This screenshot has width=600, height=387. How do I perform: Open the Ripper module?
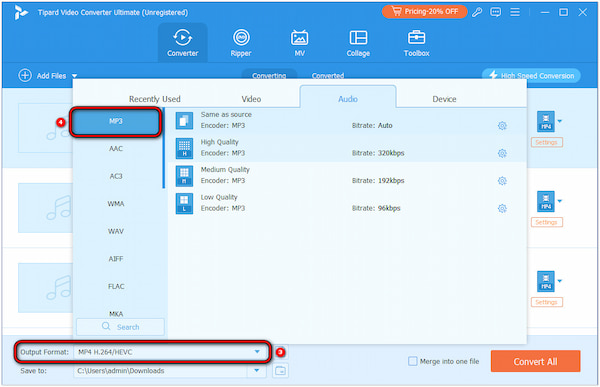click(x=241, y=42)
